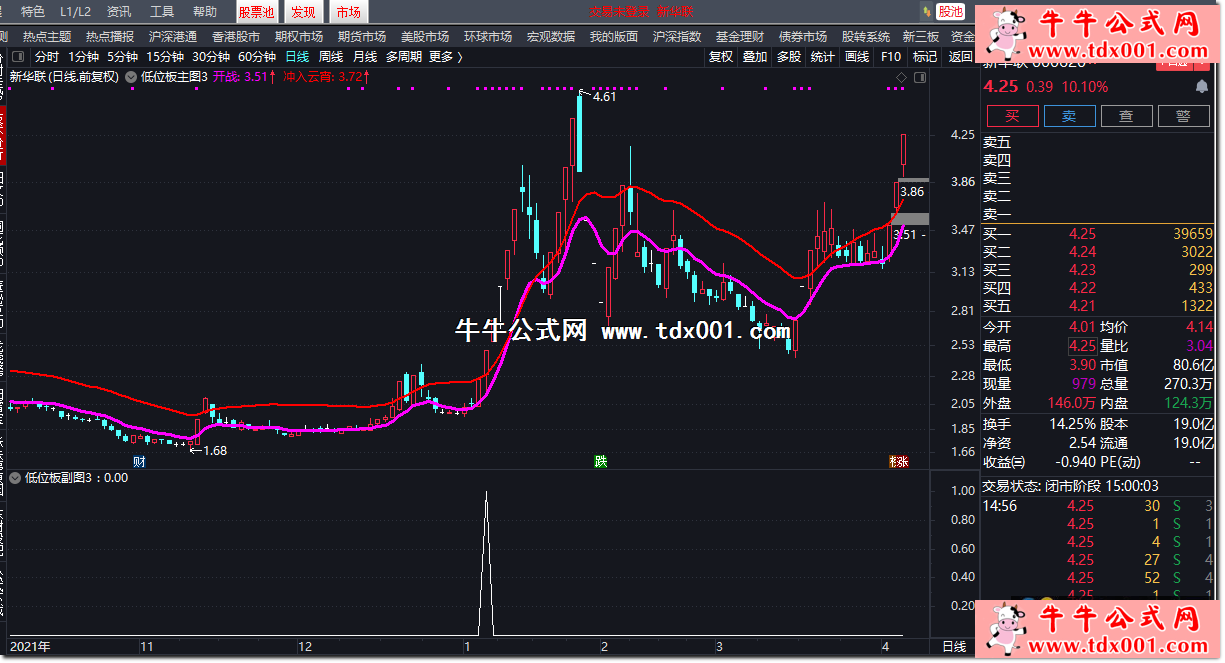The image size is (1225, 663).
Task: Toggle the side panel icon at the chart's top right
Action: (919, 77)
